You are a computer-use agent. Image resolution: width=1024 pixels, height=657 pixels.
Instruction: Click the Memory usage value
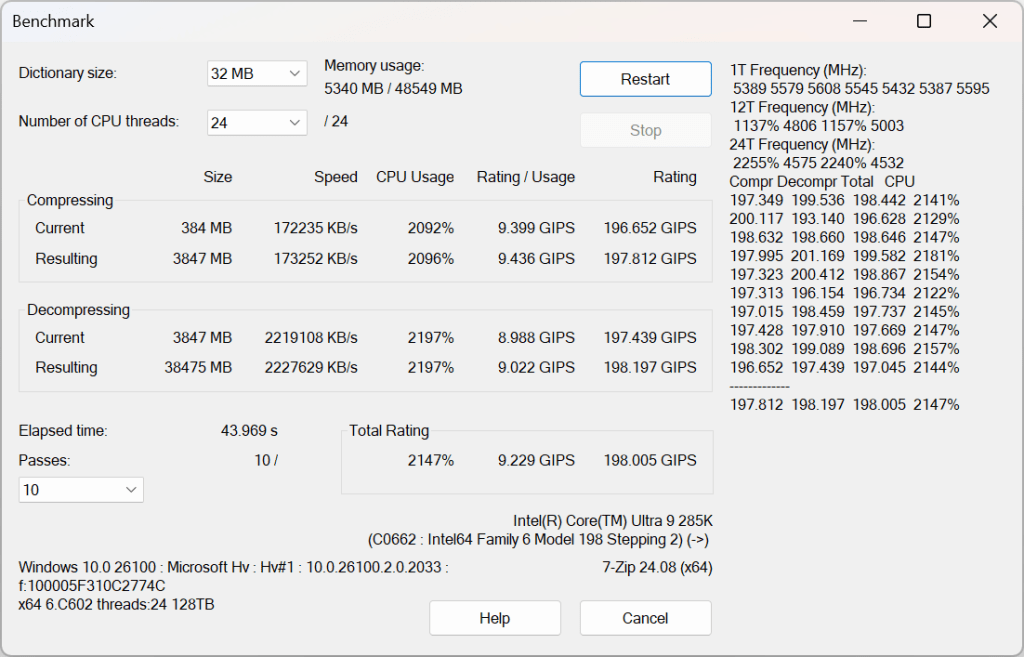pyautogui.click(x=394, y=87)
